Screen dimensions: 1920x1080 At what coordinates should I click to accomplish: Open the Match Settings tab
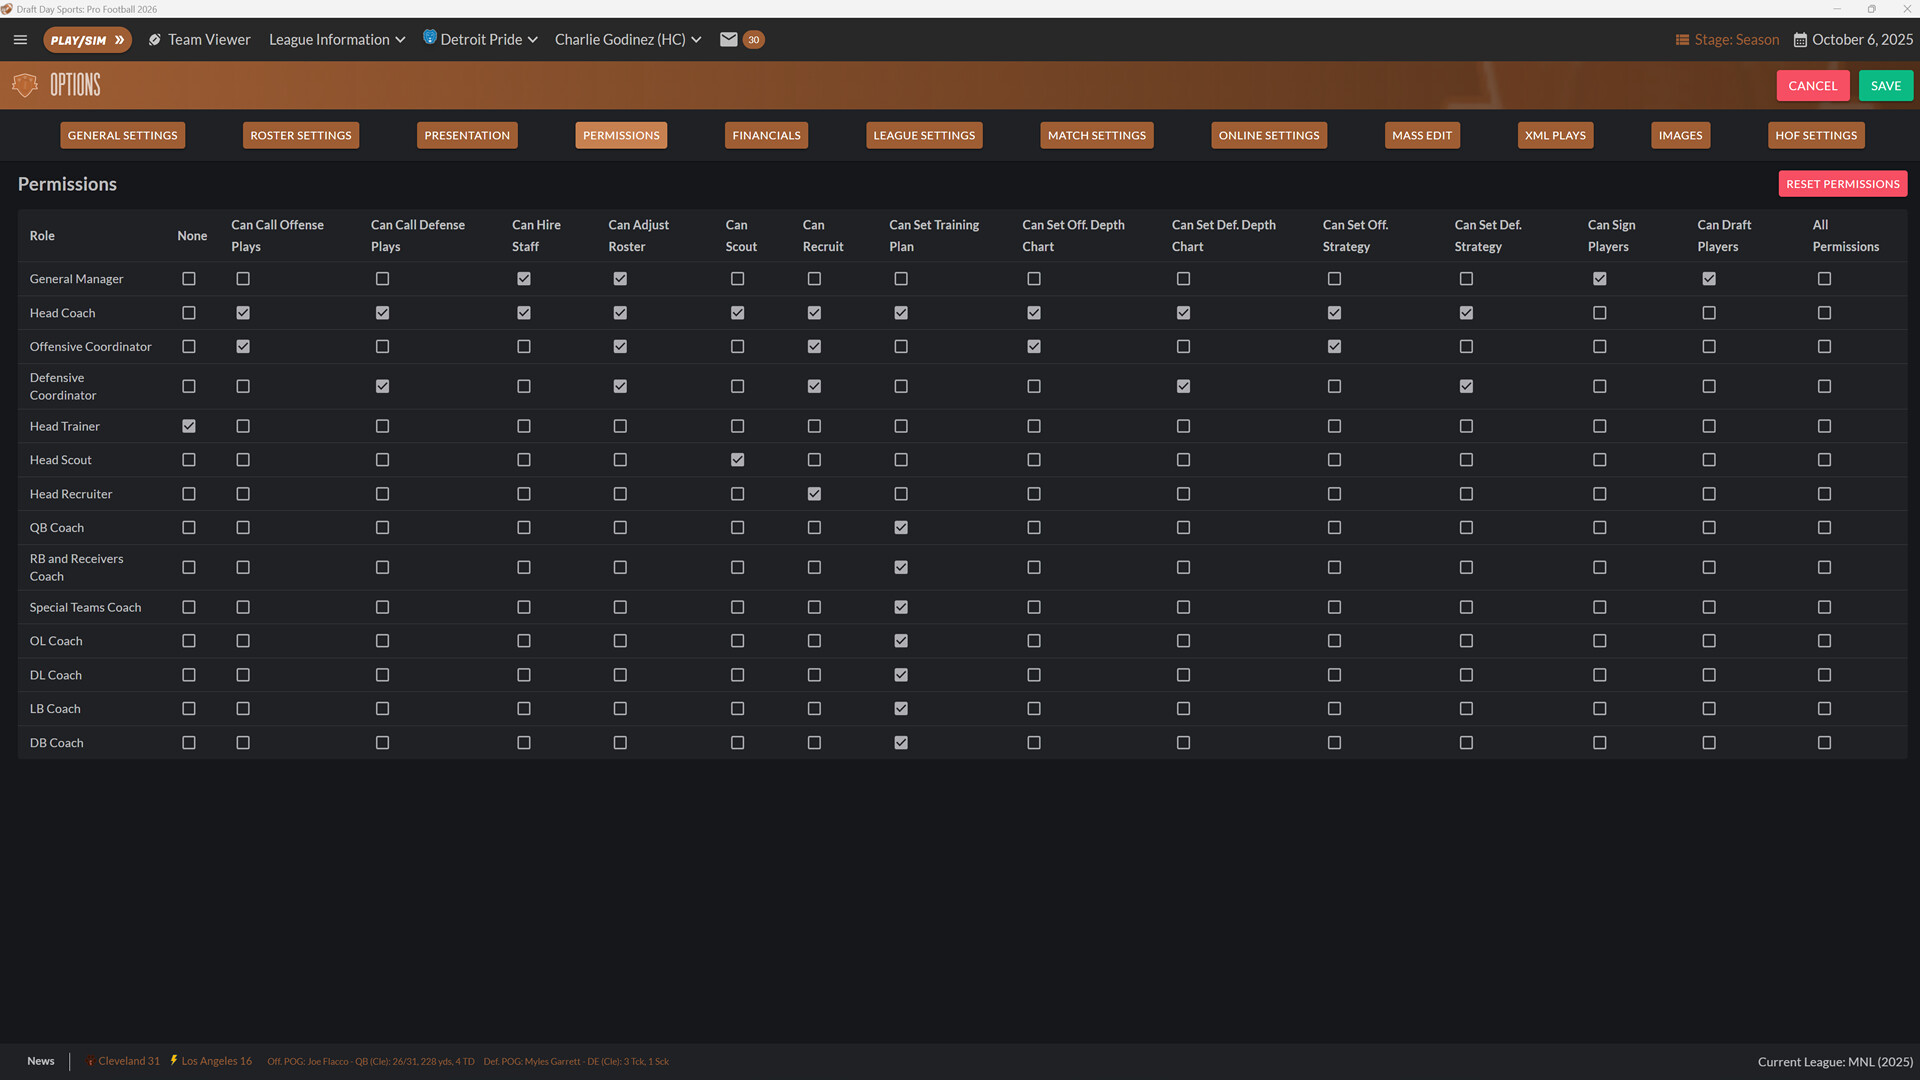point(1096,135)
